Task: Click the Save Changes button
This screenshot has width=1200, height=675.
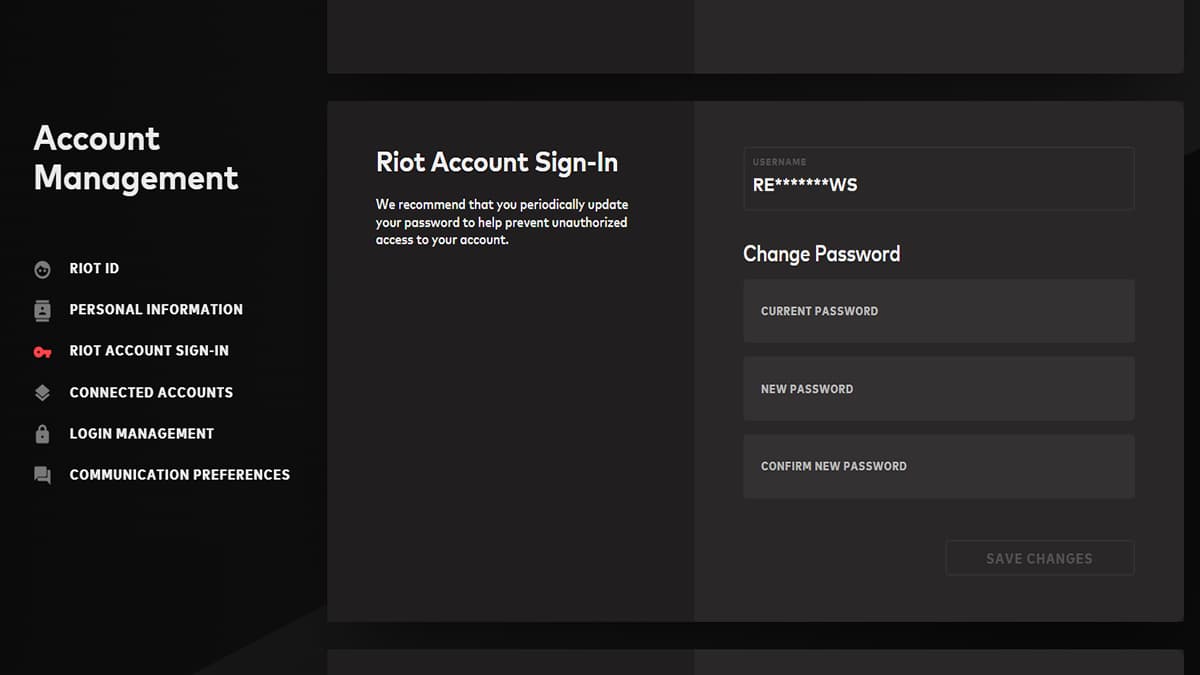Action: point(1040,558)
